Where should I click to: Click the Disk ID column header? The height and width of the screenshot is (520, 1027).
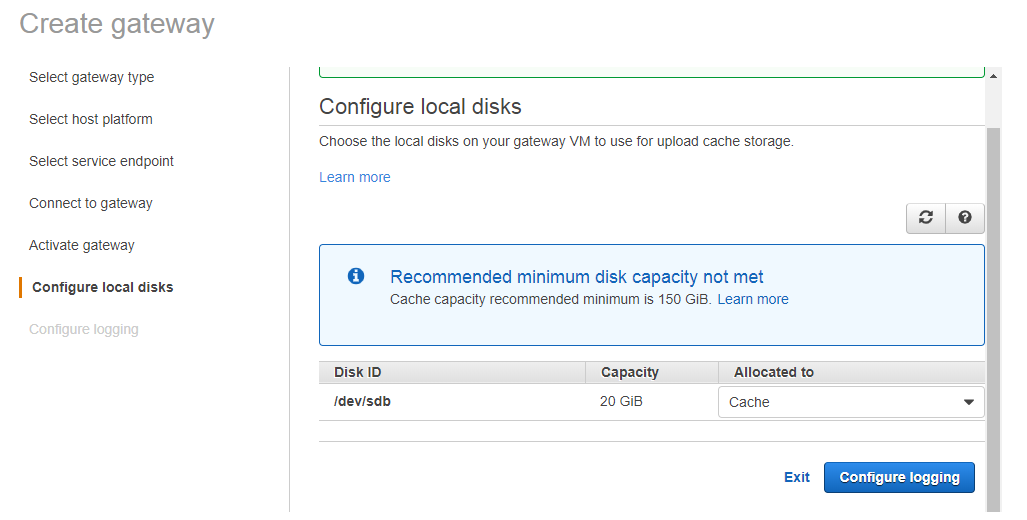click(x=357, y=372)
